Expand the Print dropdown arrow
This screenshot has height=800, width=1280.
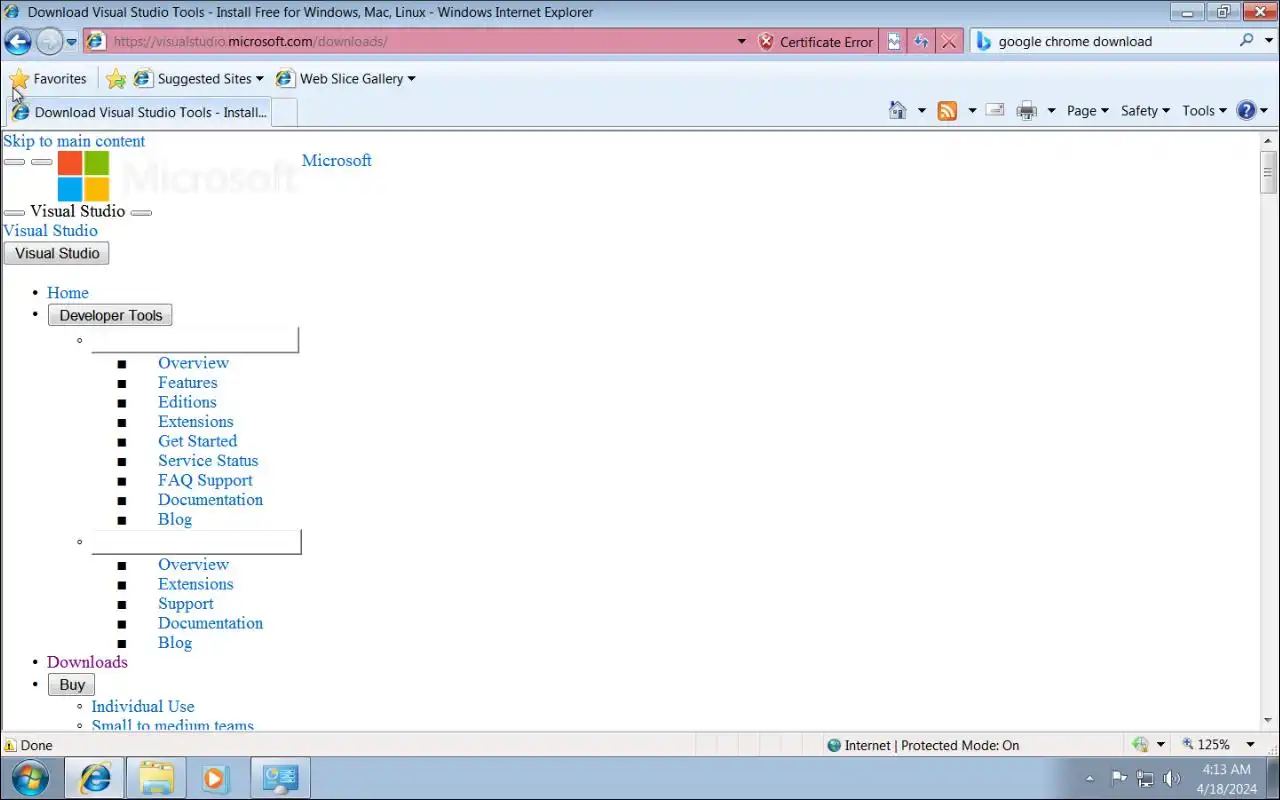click(1051, 111)
